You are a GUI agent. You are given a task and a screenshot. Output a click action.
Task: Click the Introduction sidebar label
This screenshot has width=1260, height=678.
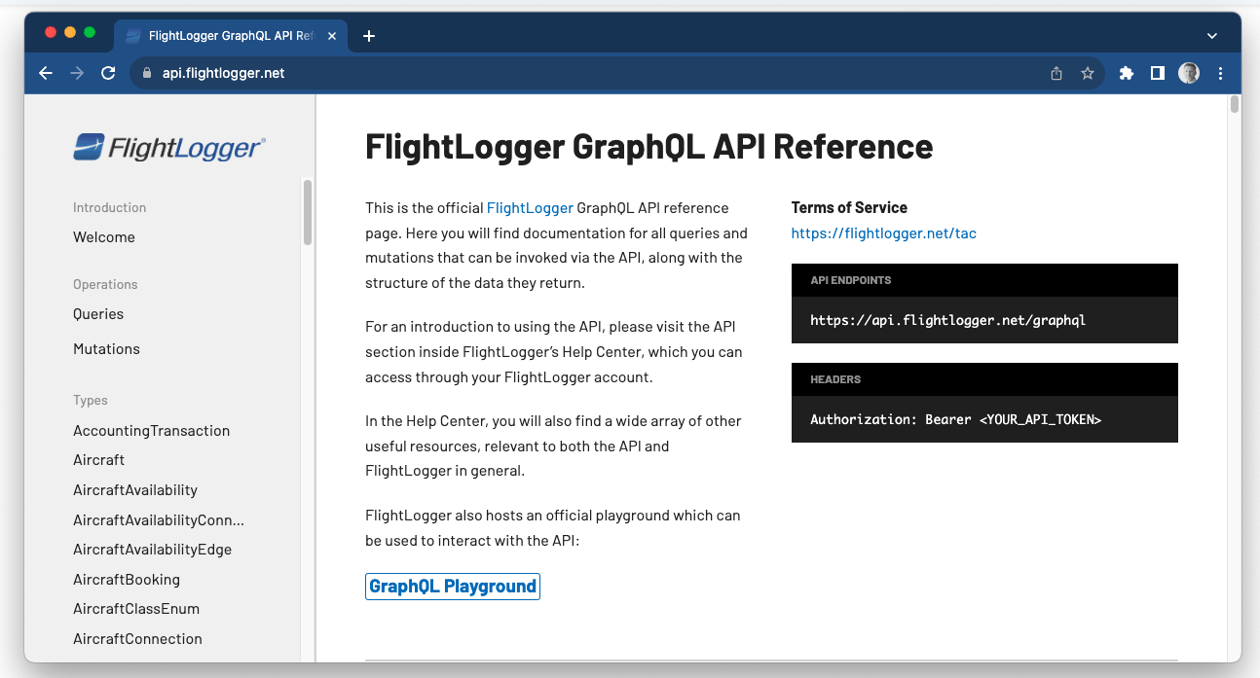click(110, 208)
